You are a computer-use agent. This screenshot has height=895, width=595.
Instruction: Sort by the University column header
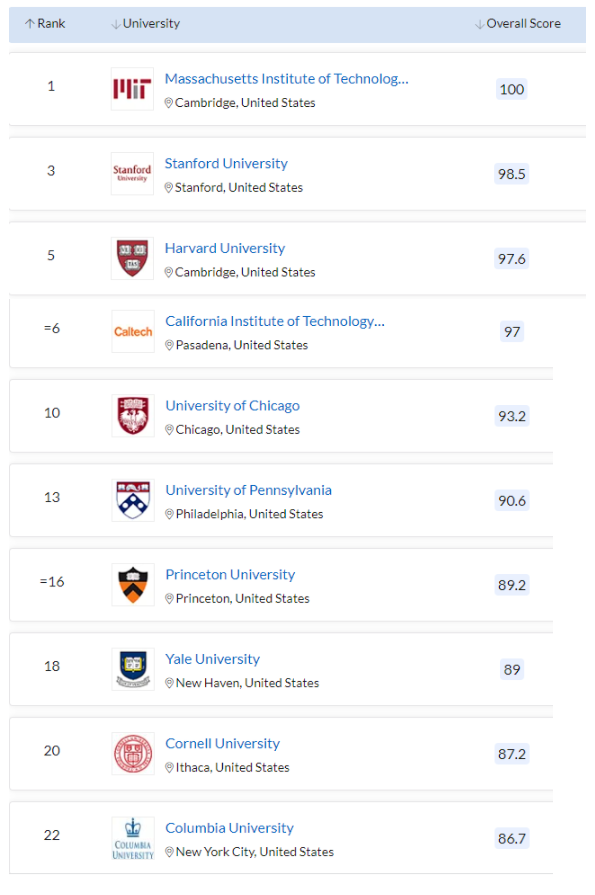tap(146, 23)
